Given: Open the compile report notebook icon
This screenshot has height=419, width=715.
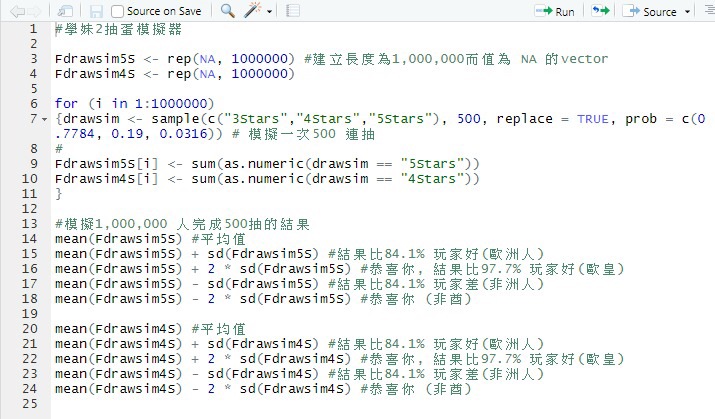Looking at the screenshot, I should click(292, 10).
